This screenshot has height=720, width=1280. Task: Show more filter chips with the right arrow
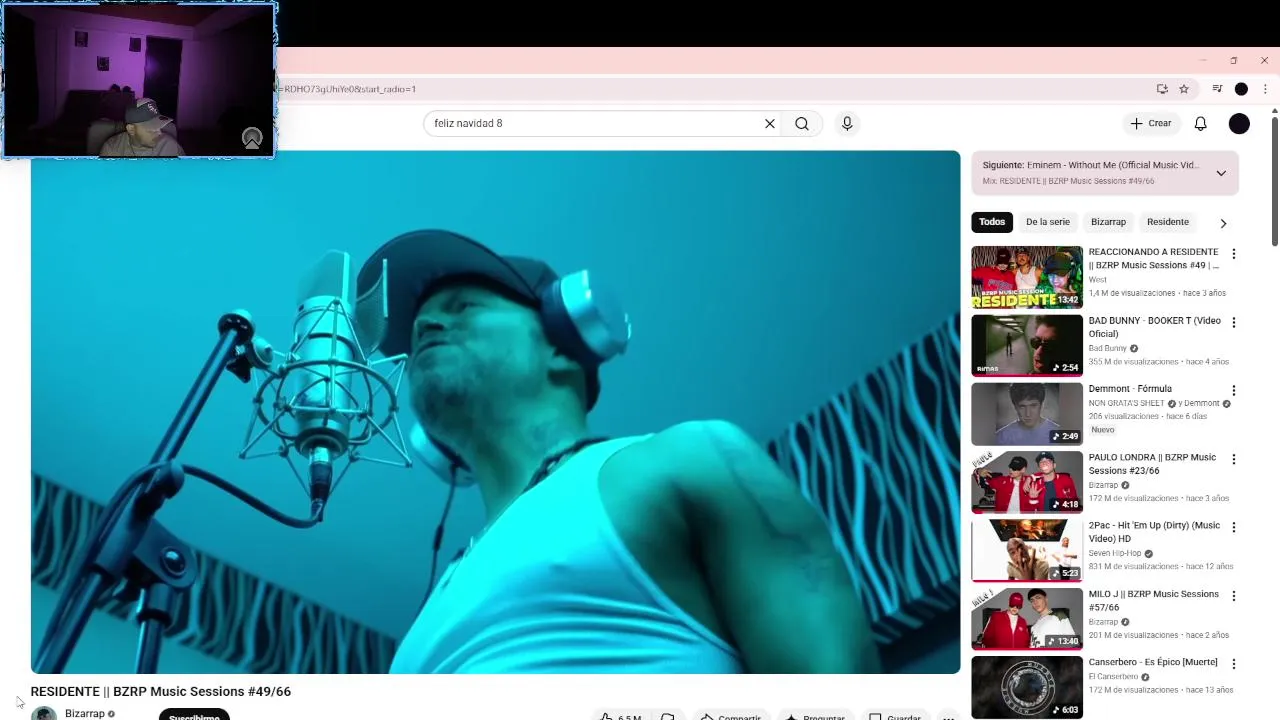coord(1223,223)
